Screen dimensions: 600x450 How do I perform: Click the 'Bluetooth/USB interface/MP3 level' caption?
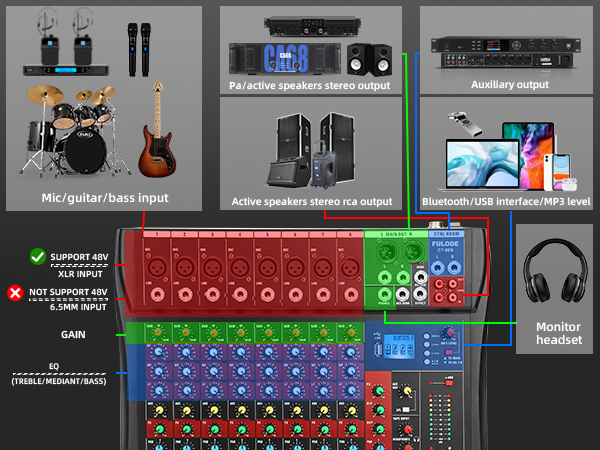click(506, 201)
